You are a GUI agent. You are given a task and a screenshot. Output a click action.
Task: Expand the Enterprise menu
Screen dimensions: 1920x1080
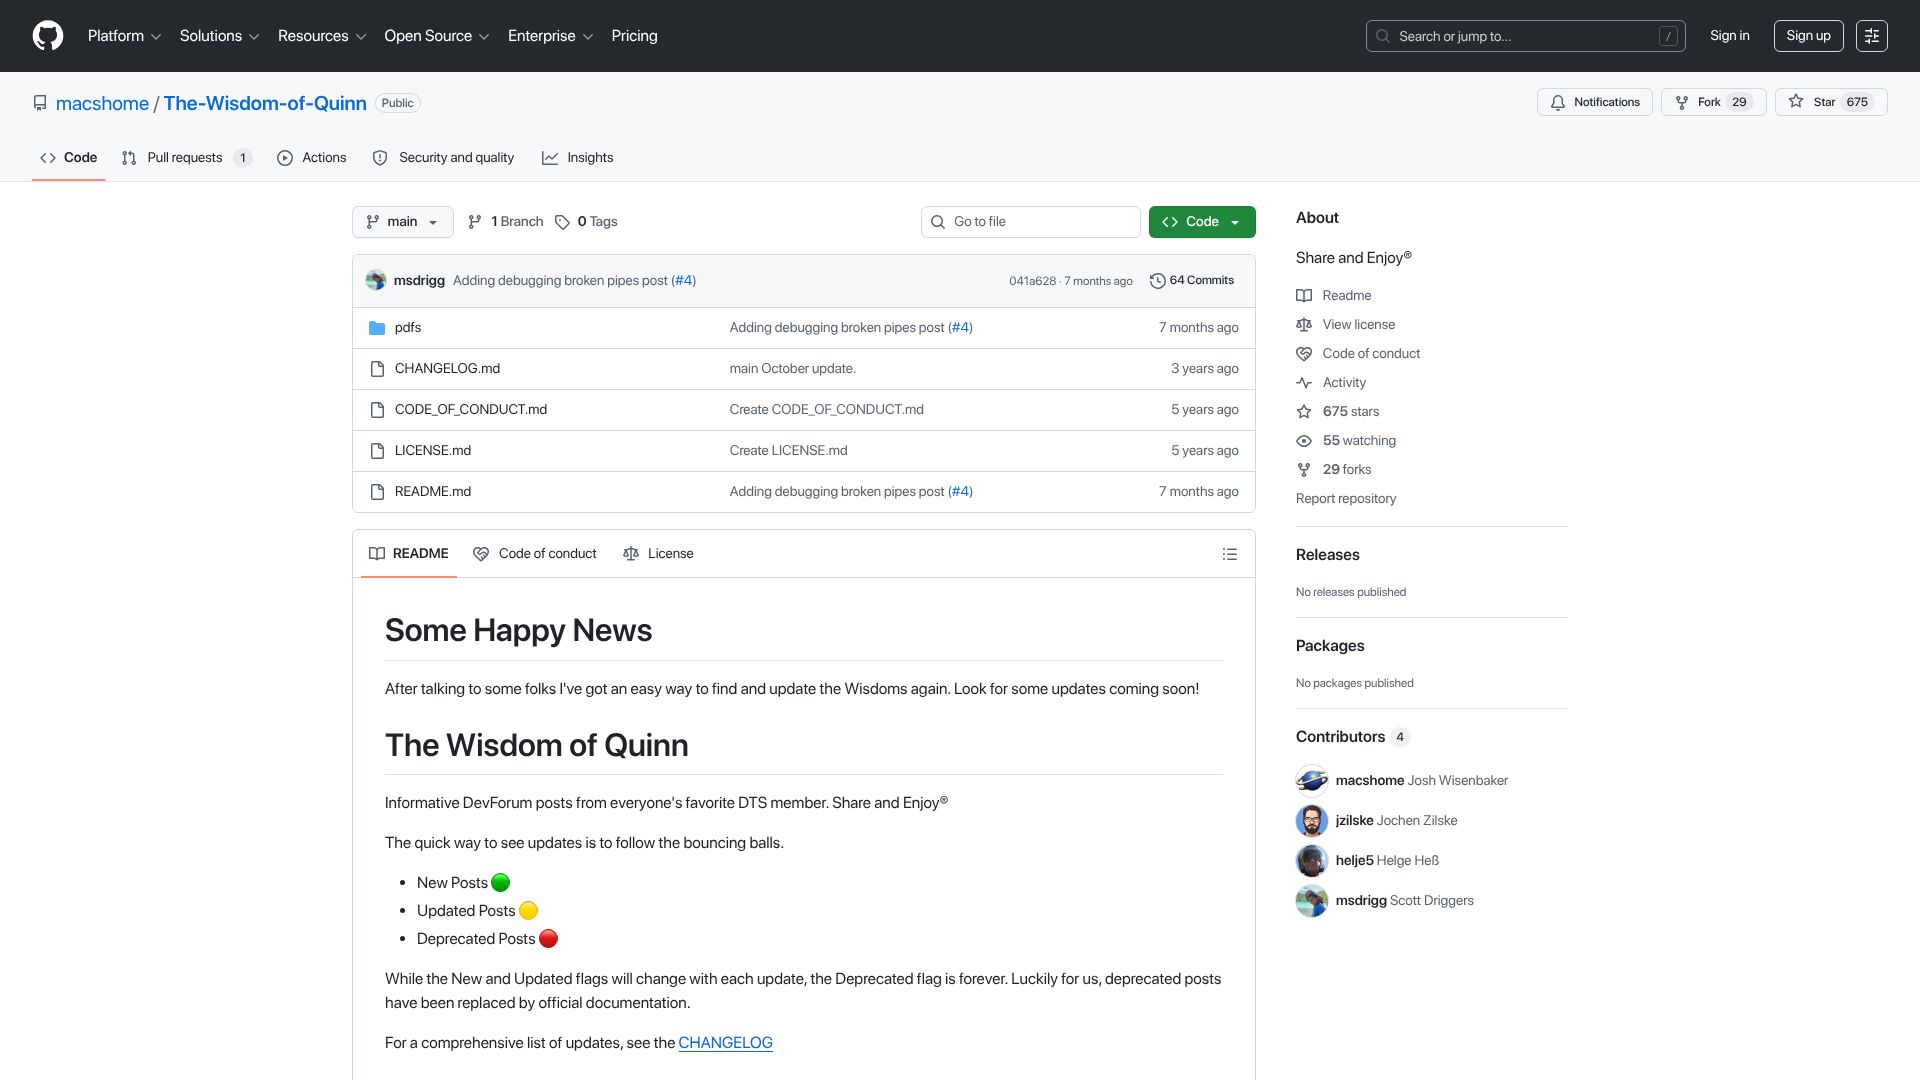pos(550,36)
